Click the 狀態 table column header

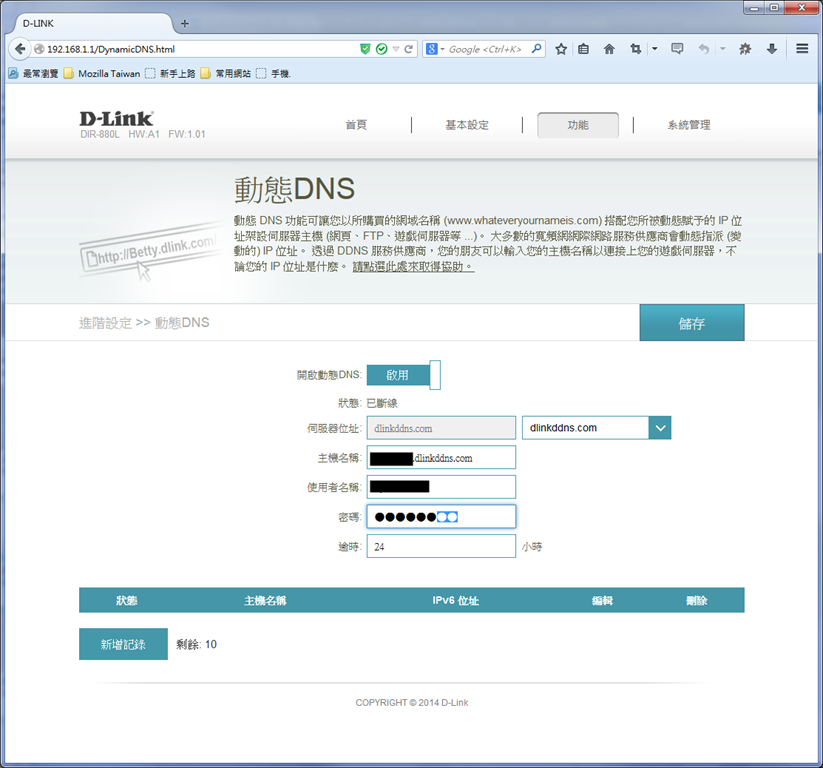pyautogui.click(x=126, y=600)
